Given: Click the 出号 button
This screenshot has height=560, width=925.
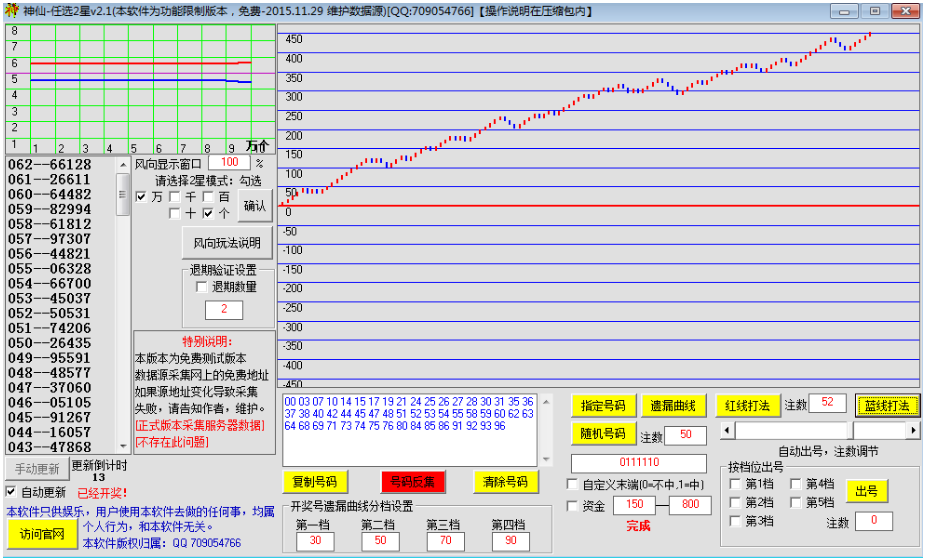Looking at the screenshot, I should coord(867,491).
